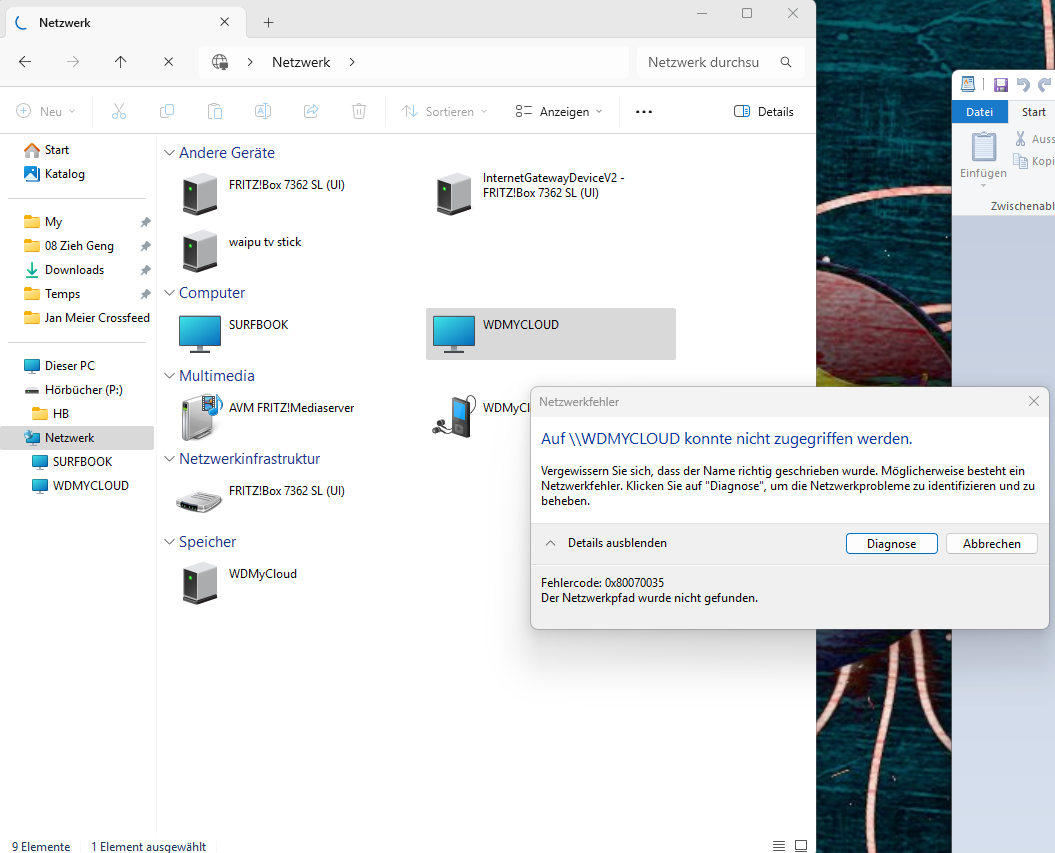Image resolution: width=1055 pixels, height=853 pixels.
Task: Click the Rename icon in toolbar
Action: coord(262,112)
